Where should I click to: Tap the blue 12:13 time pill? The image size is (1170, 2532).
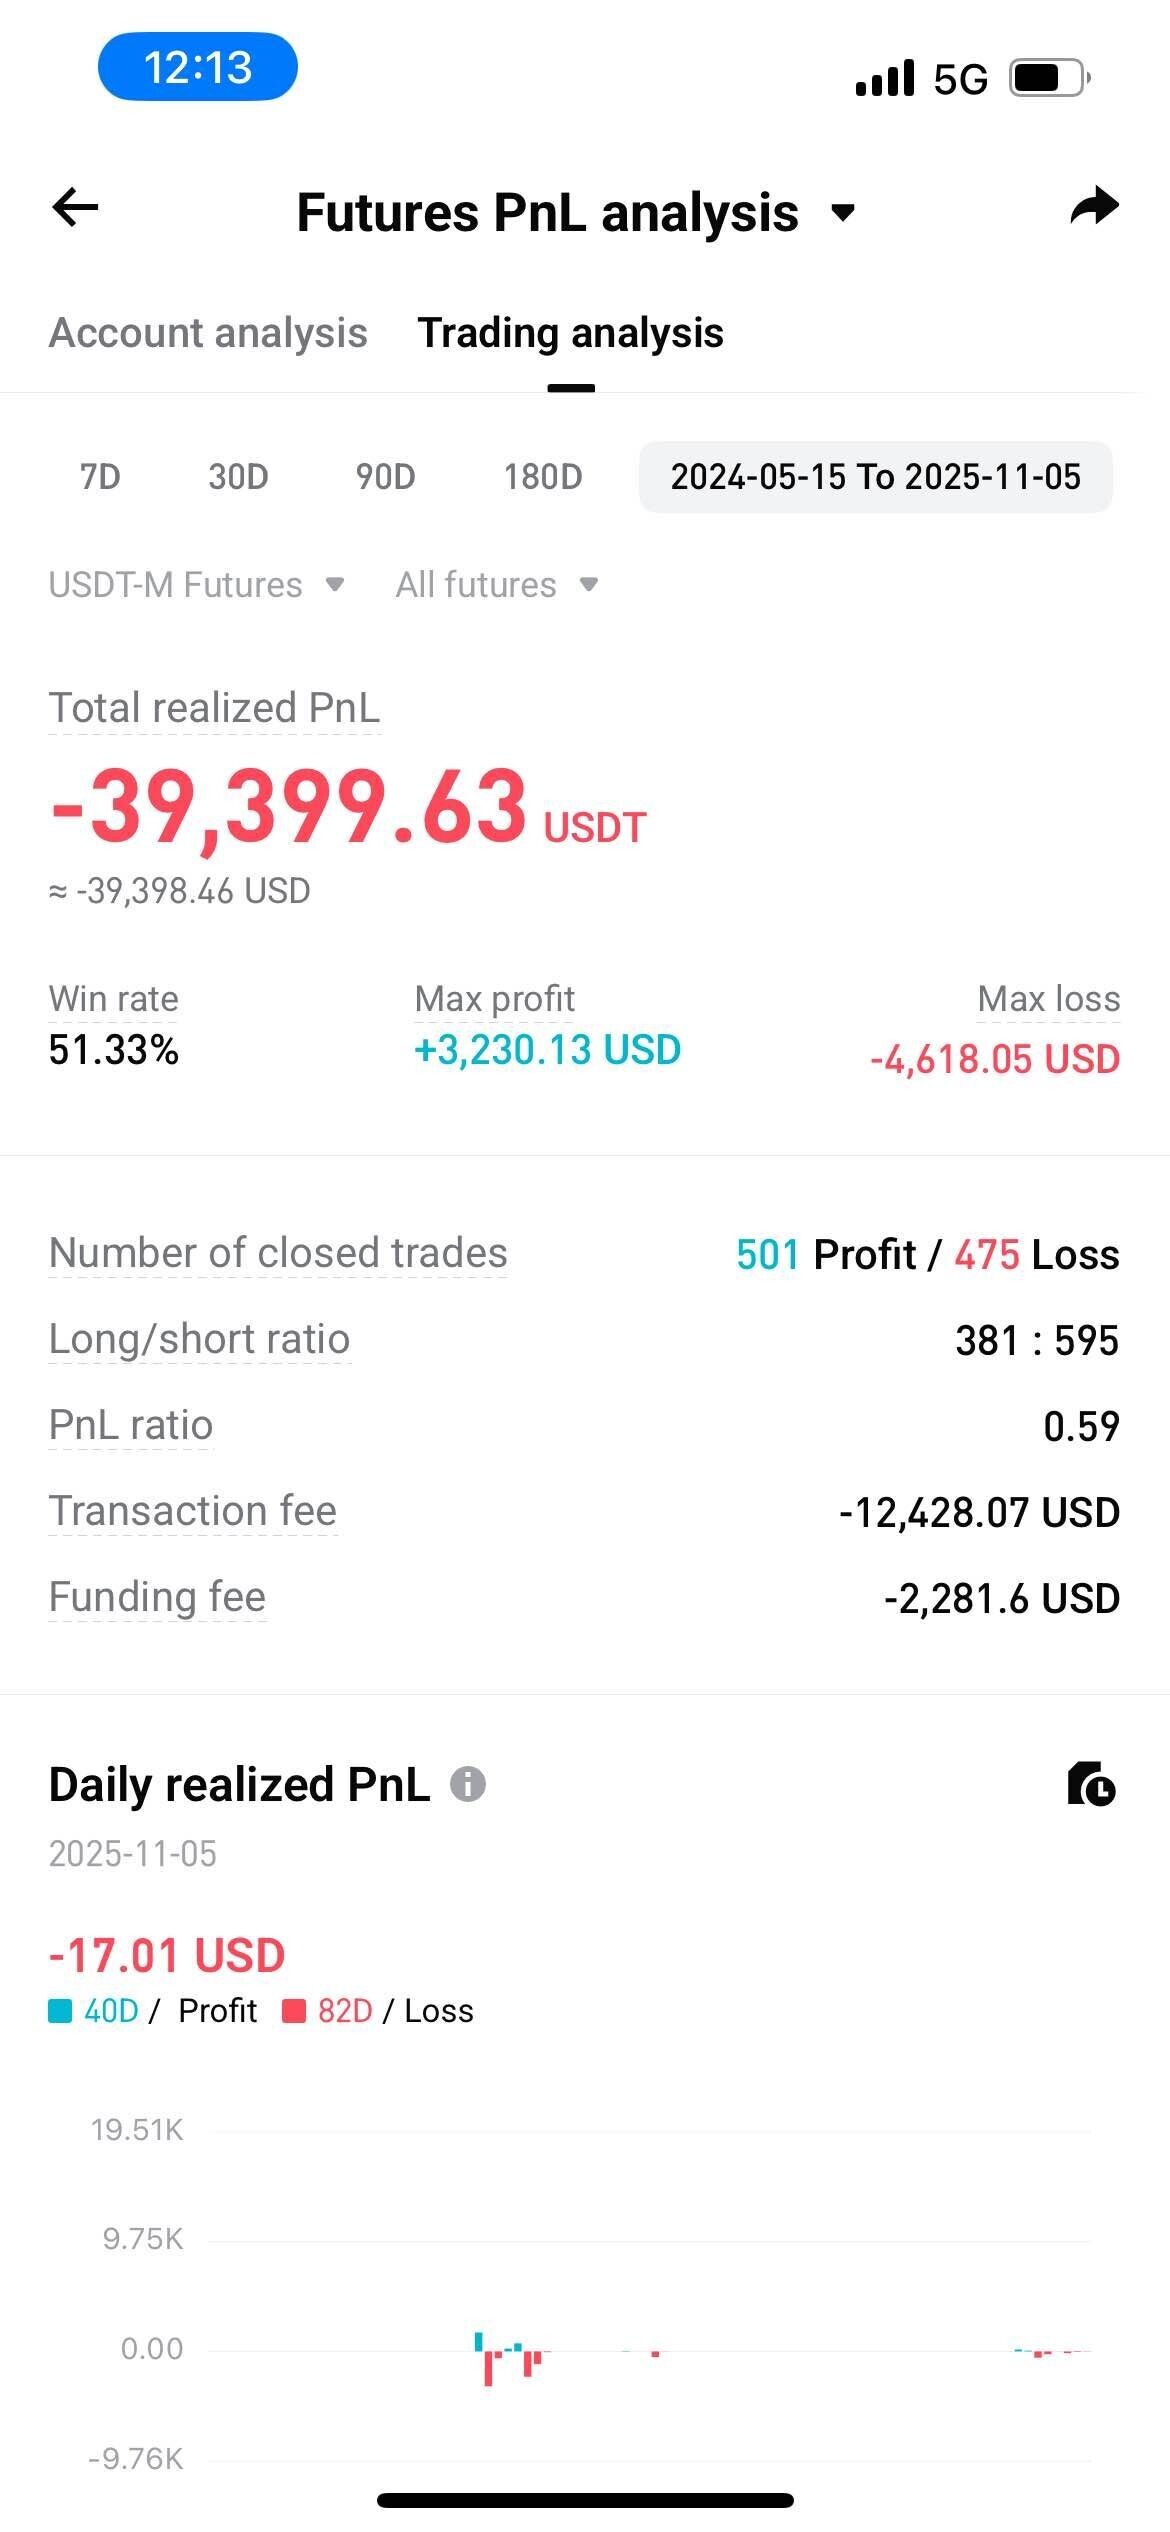pos(197,67)
